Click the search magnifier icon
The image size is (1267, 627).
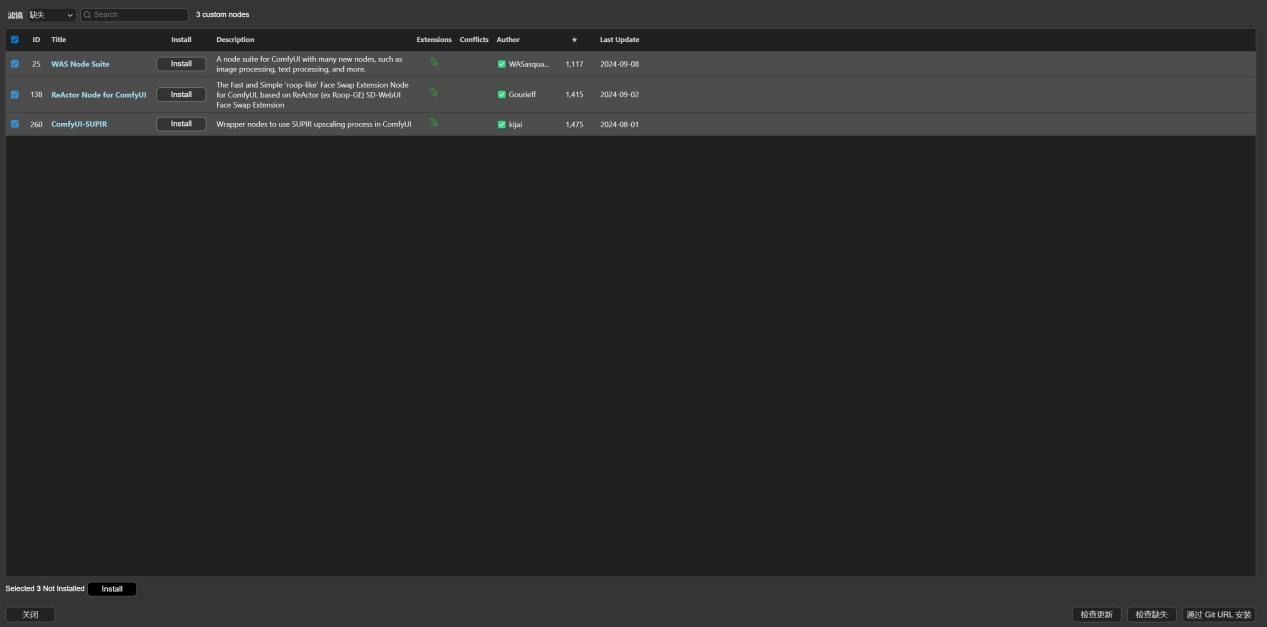(88, 15)
